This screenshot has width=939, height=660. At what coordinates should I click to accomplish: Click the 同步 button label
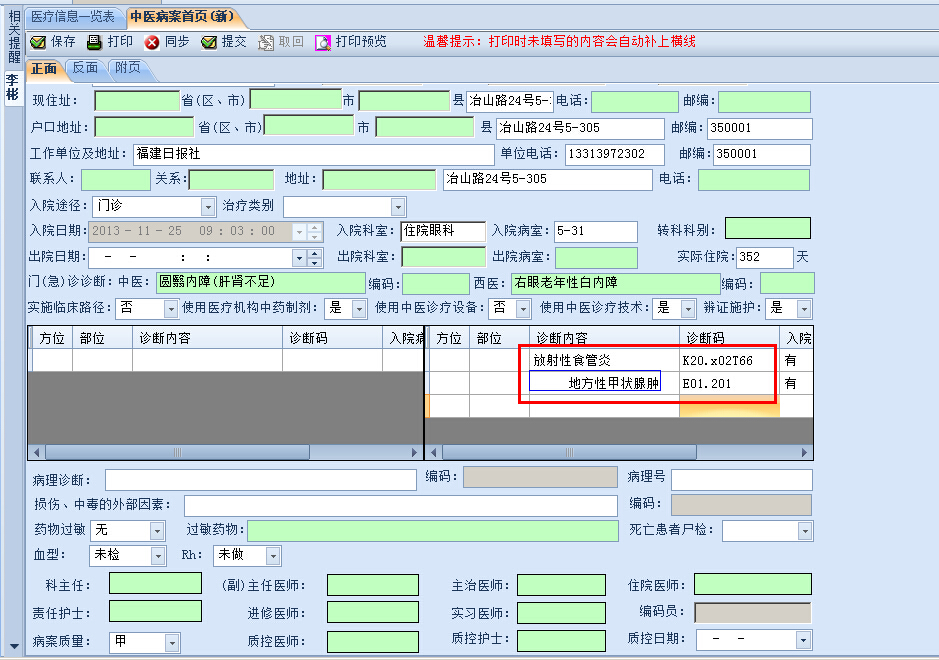[177, 41]
